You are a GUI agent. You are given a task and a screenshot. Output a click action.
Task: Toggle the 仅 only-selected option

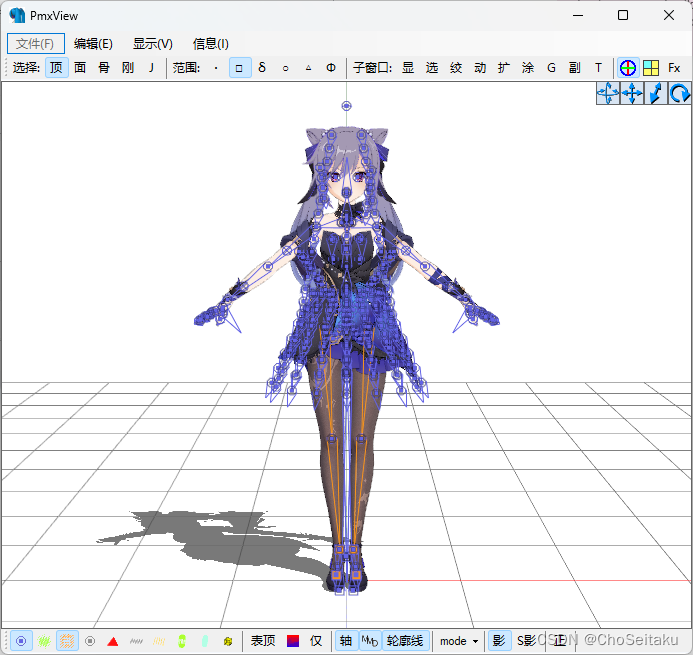pos(316,641)
